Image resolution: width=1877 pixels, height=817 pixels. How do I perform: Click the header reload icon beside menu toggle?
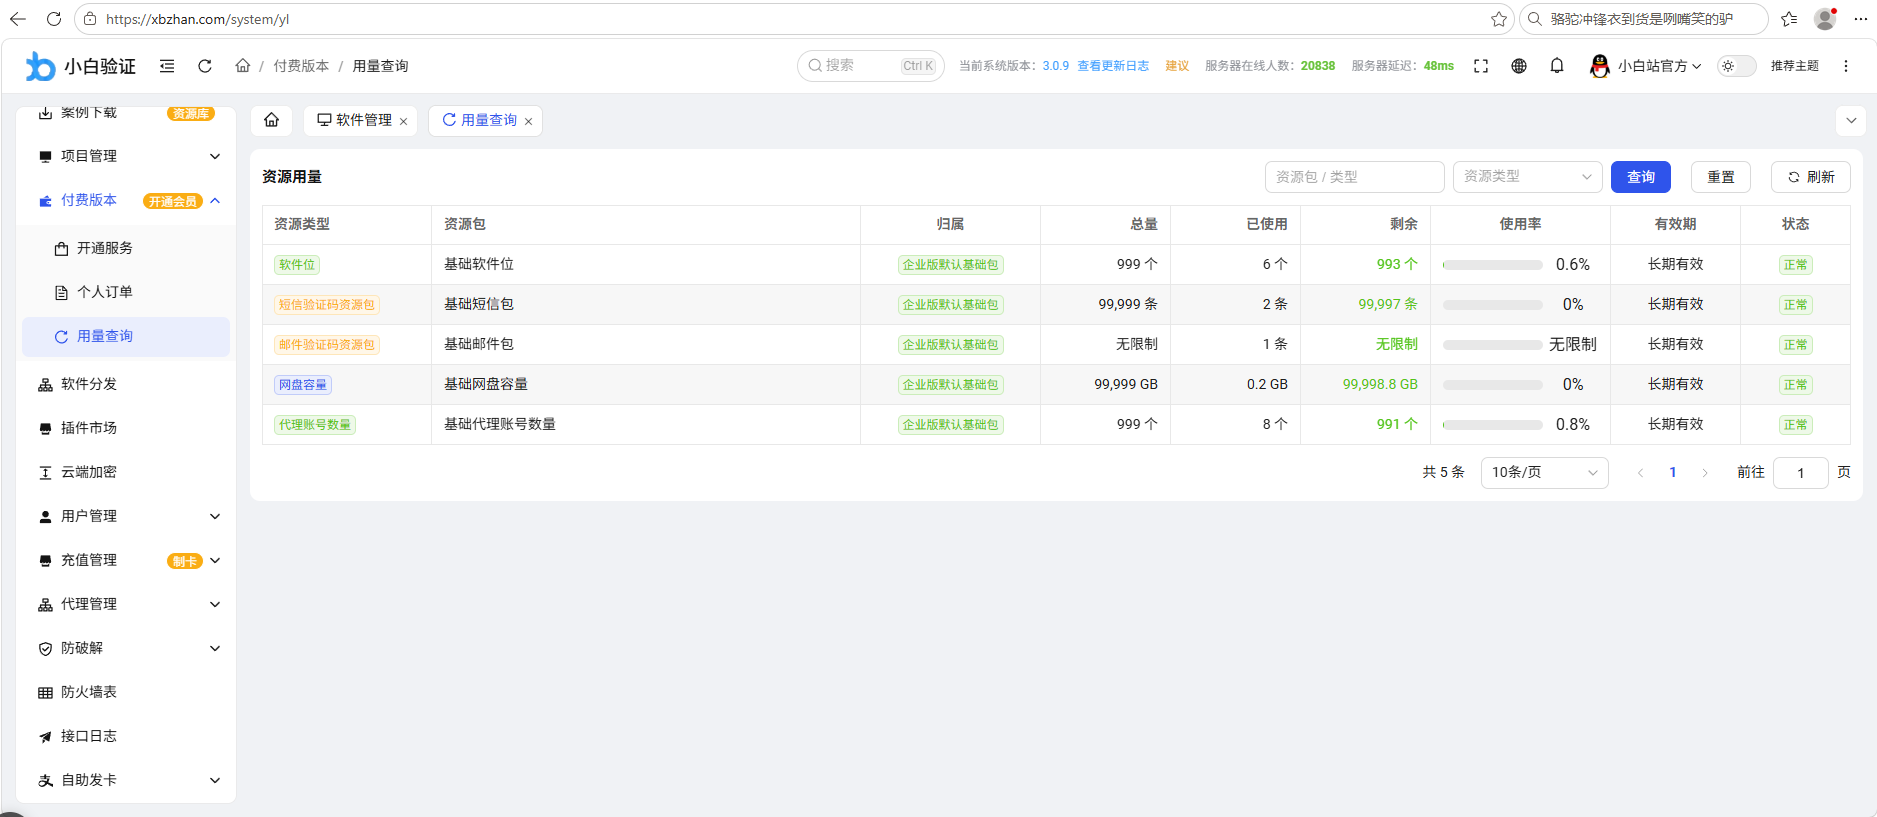click(x=205, y=66)
